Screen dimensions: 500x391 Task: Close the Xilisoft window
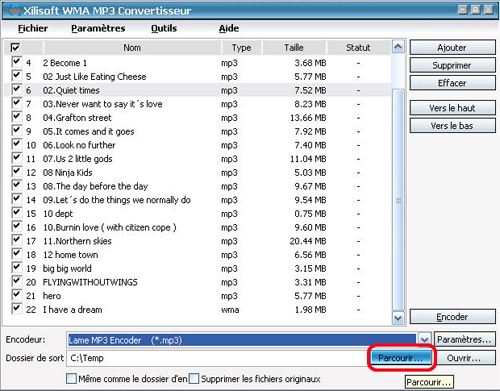pyautogui.click(x=488, y=10)
